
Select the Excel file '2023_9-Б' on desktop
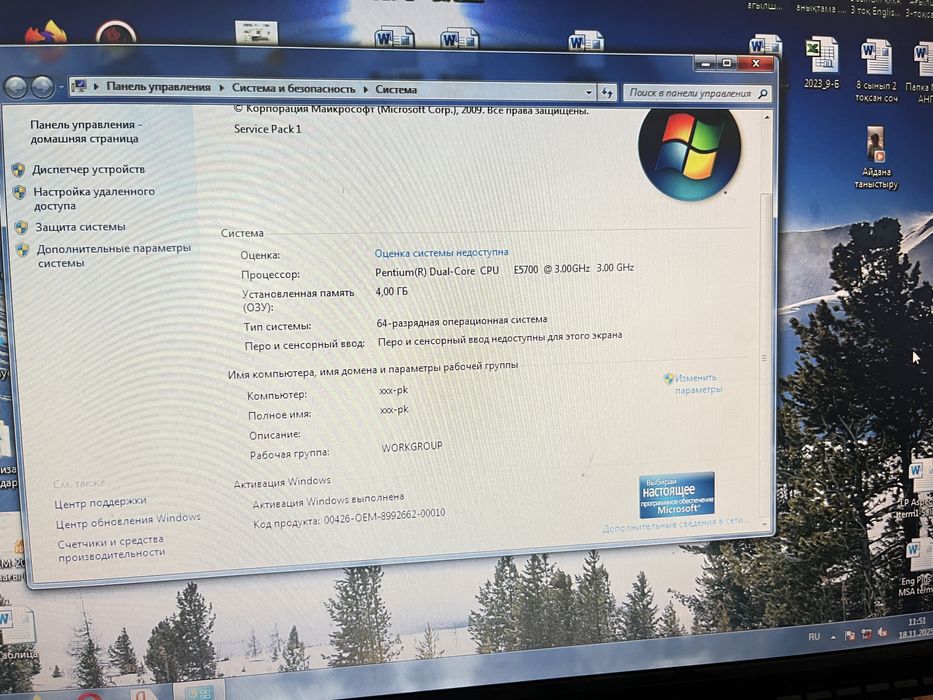click(x=822, y=62)
